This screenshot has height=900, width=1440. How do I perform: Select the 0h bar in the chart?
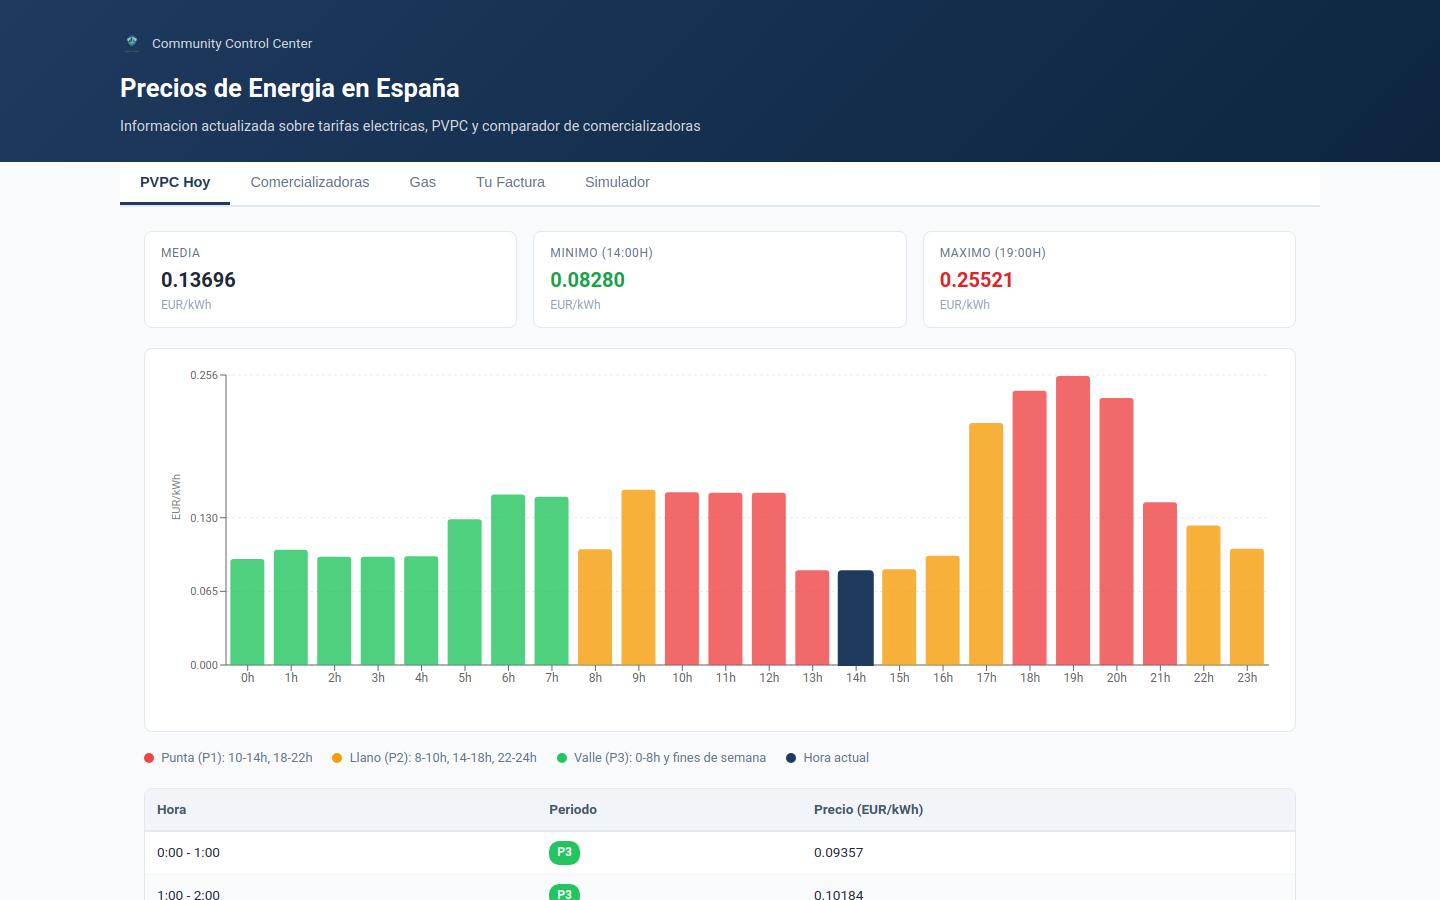tap(247, 612)
